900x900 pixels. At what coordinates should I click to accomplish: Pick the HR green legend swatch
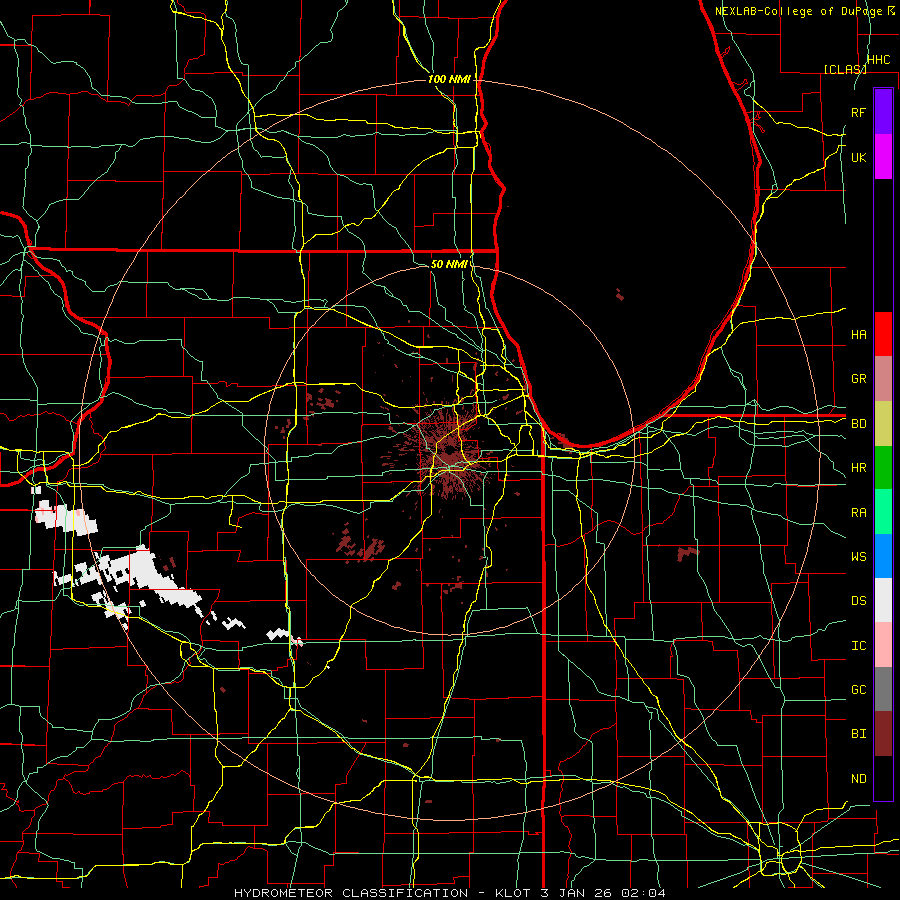(883, 467)
